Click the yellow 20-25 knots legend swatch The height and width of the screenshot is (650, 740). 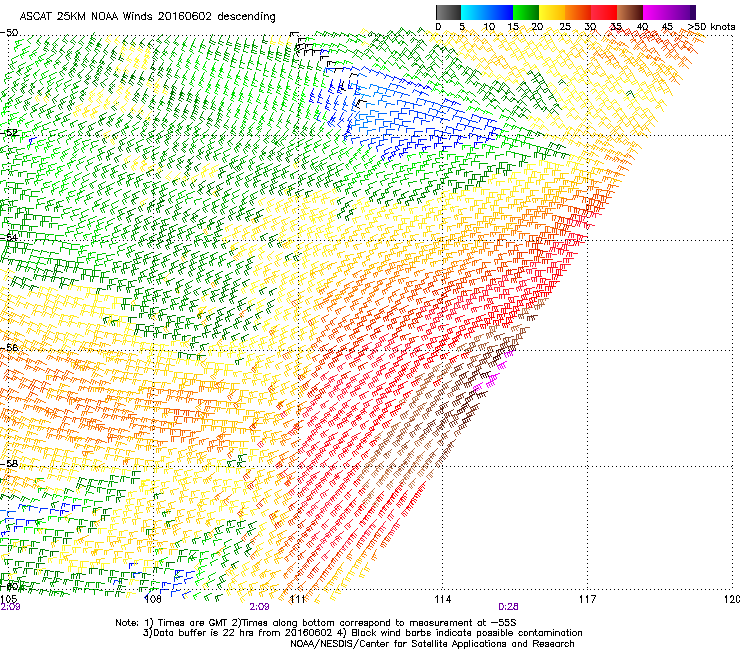tap(552, 12)
